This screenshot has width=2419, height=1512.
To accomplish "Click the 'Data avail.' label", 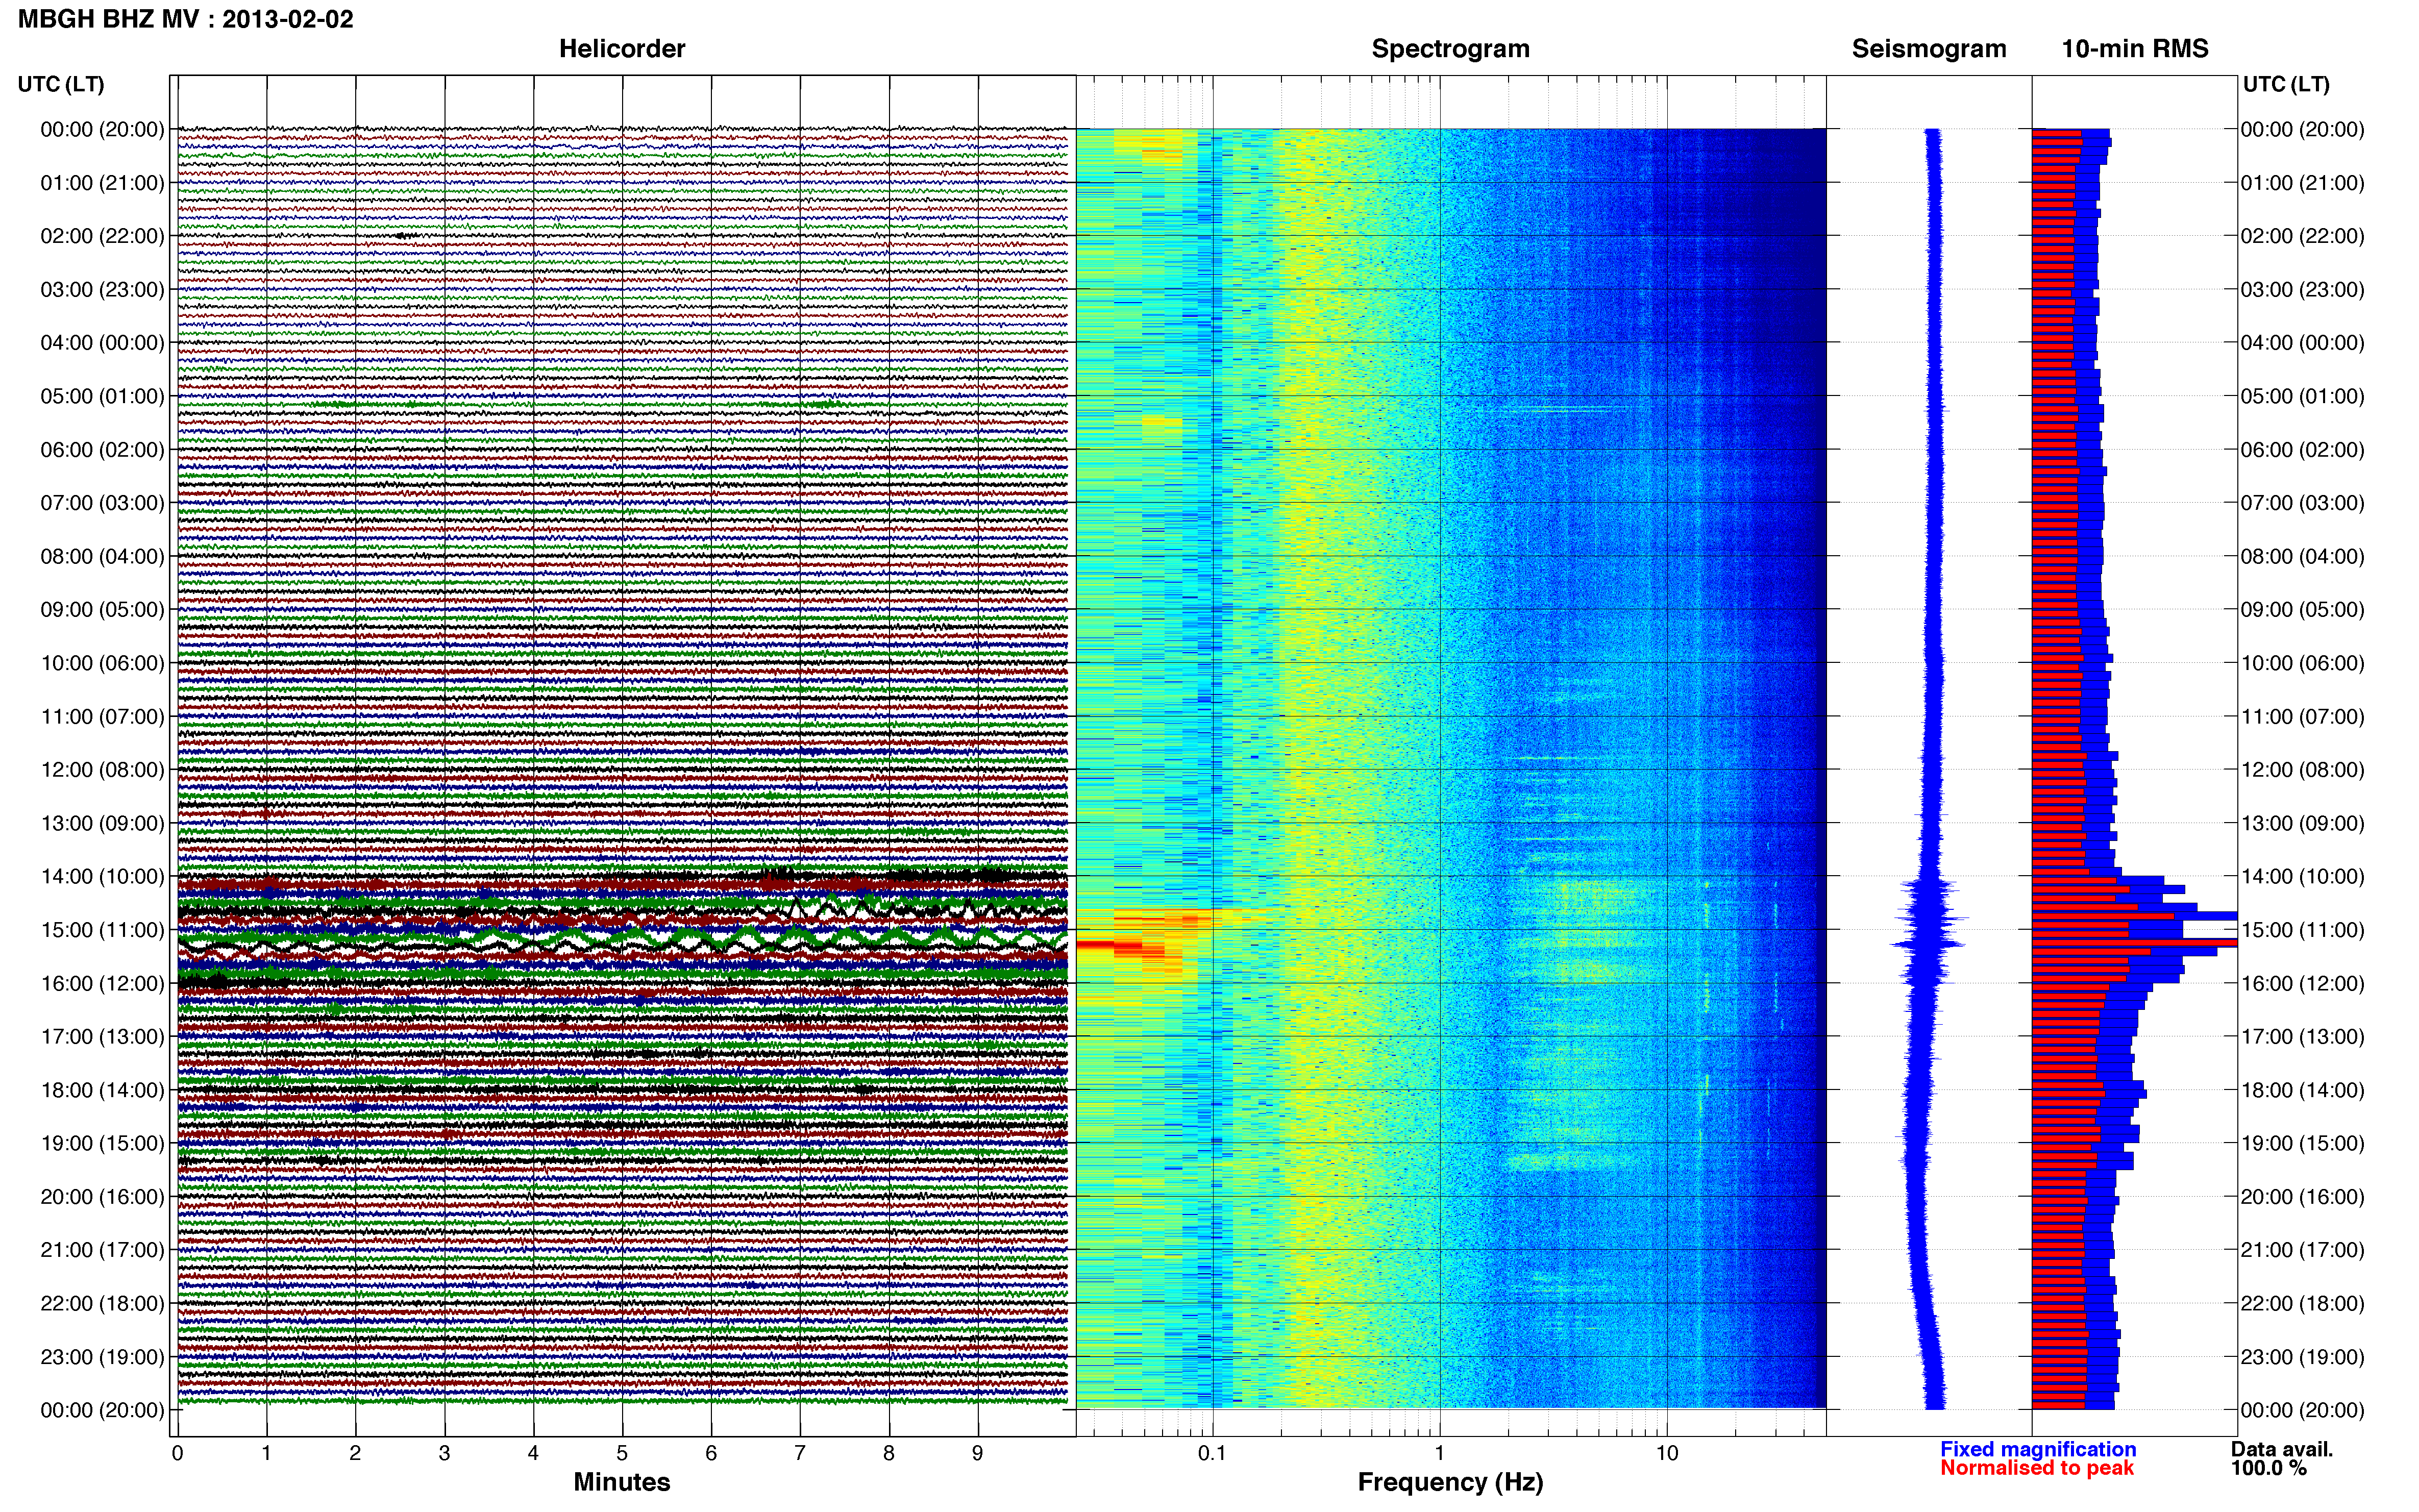I will 2281,1449.
